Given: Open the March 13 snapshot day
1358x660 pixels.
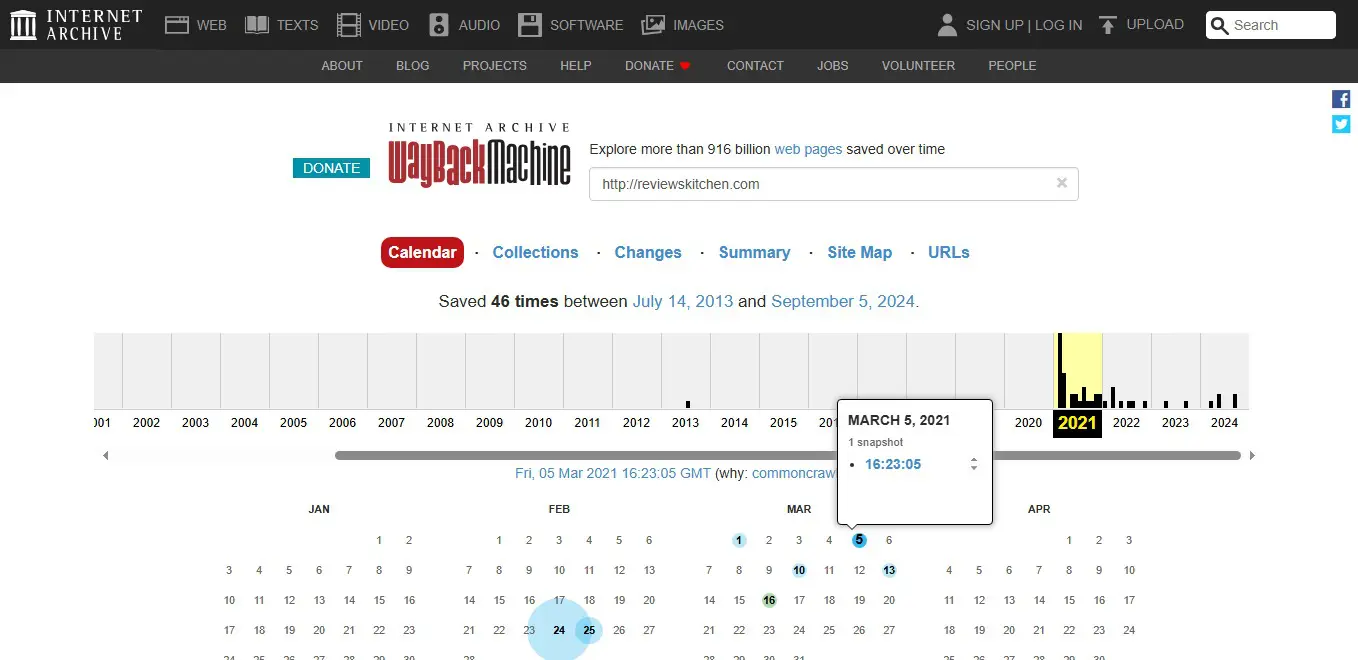Looking at the screenshot, I should coord(889,571).
